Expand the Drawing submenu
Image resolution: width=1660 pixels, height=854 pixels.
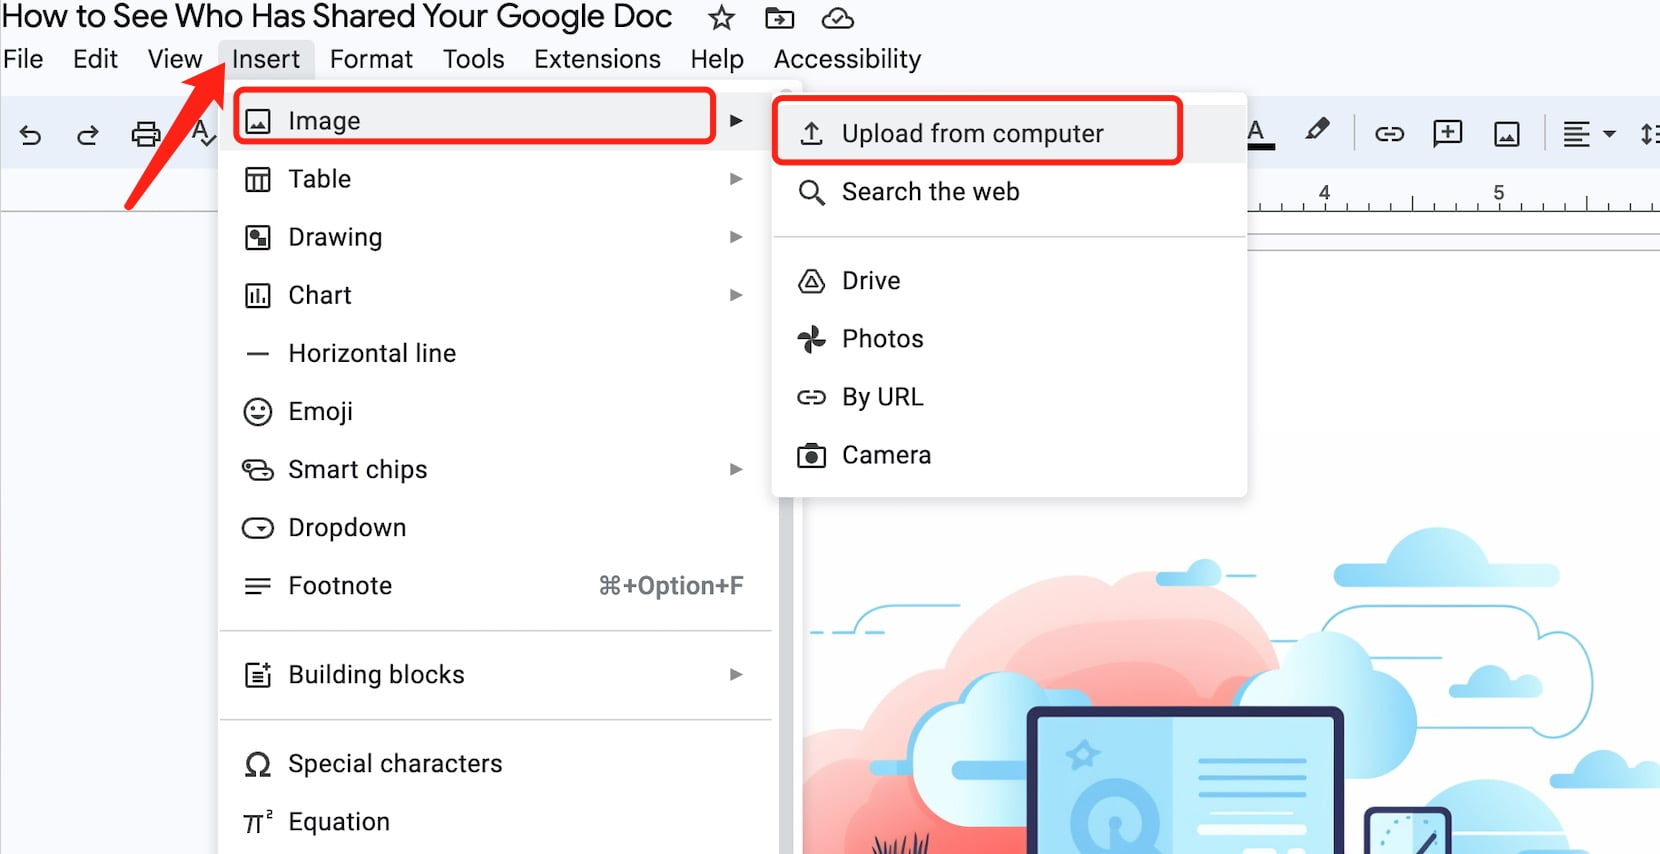[496, 237]
